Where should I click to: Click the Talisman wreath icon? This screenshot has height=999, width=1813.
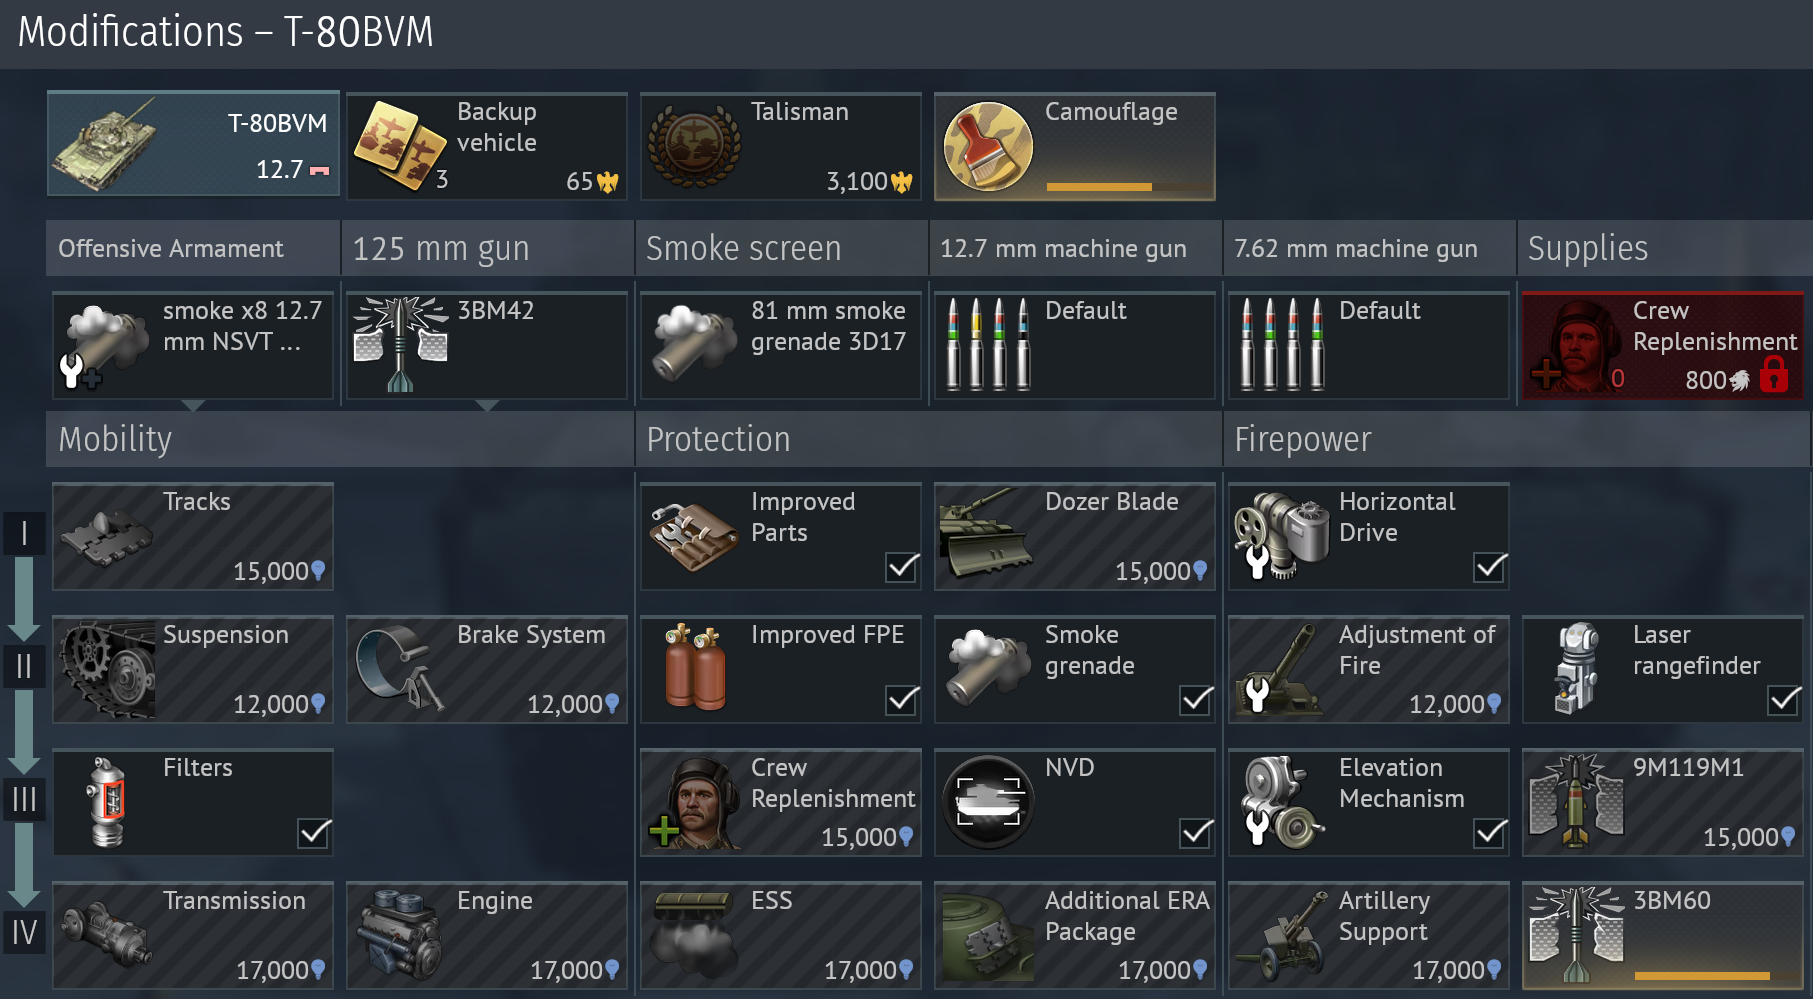(694, 147)
